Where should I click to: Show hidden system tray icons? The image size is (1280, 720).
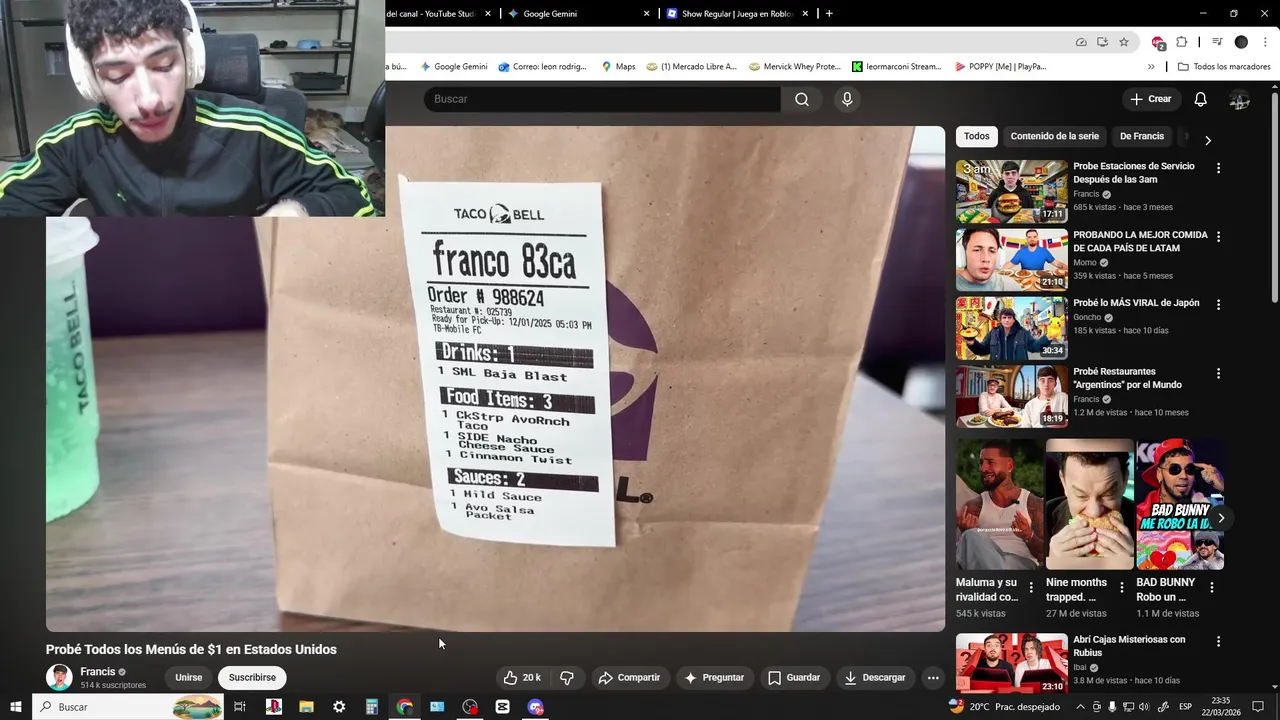click(1080, 706)
